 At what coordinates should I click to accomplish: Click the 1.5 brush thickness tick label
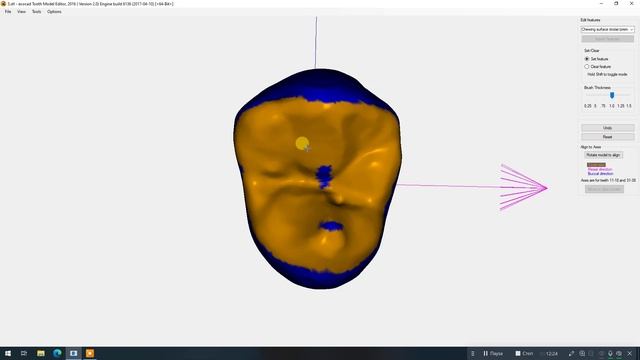coord(629,106)
